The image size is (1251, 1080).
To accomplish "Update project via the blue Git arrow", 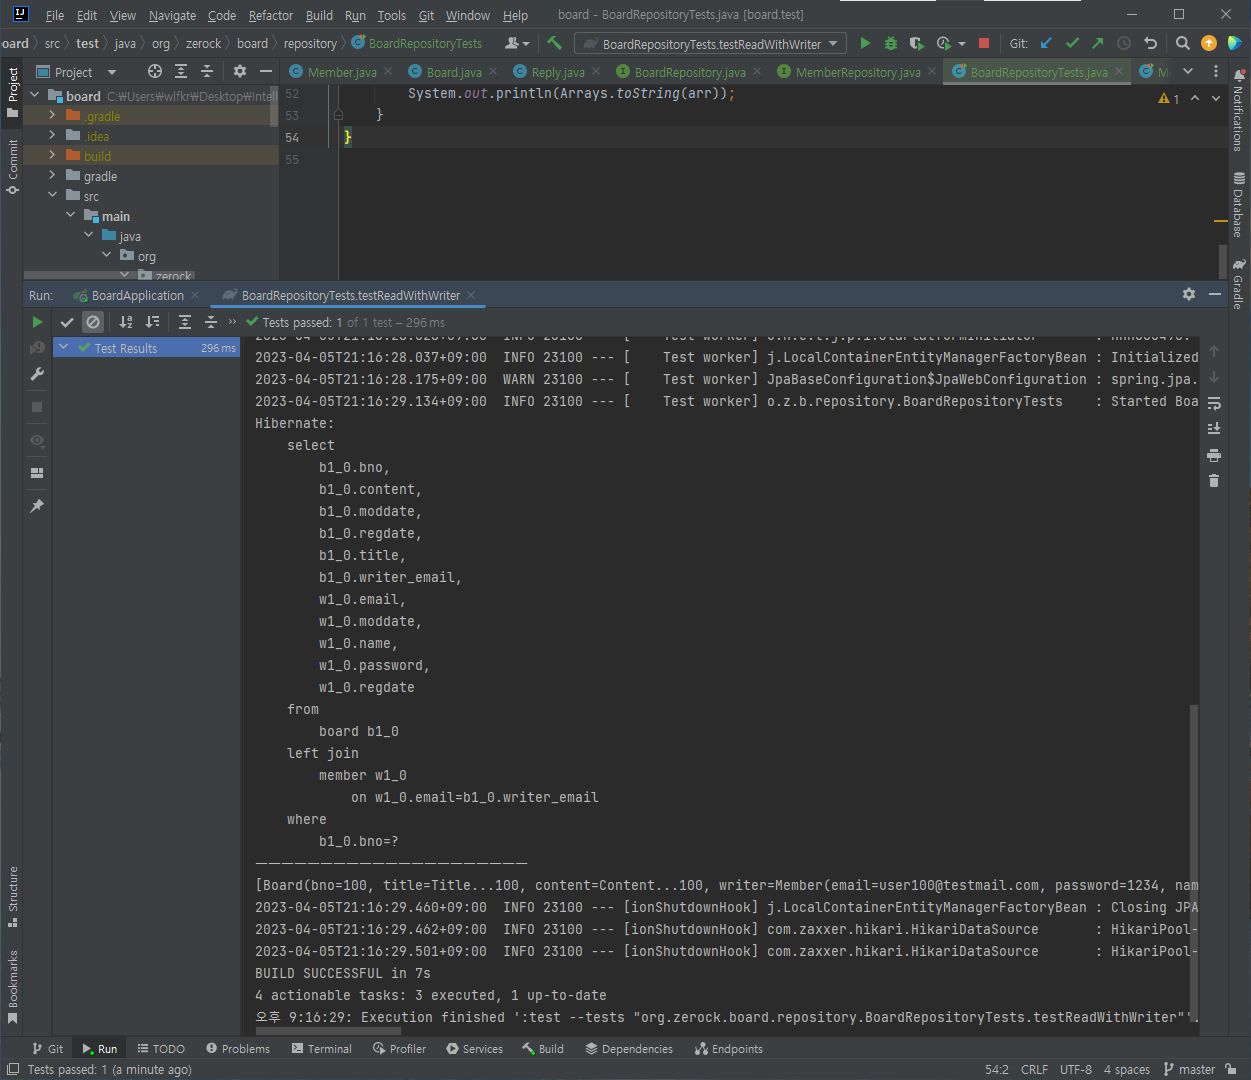I will click(x=1046, y=43).
